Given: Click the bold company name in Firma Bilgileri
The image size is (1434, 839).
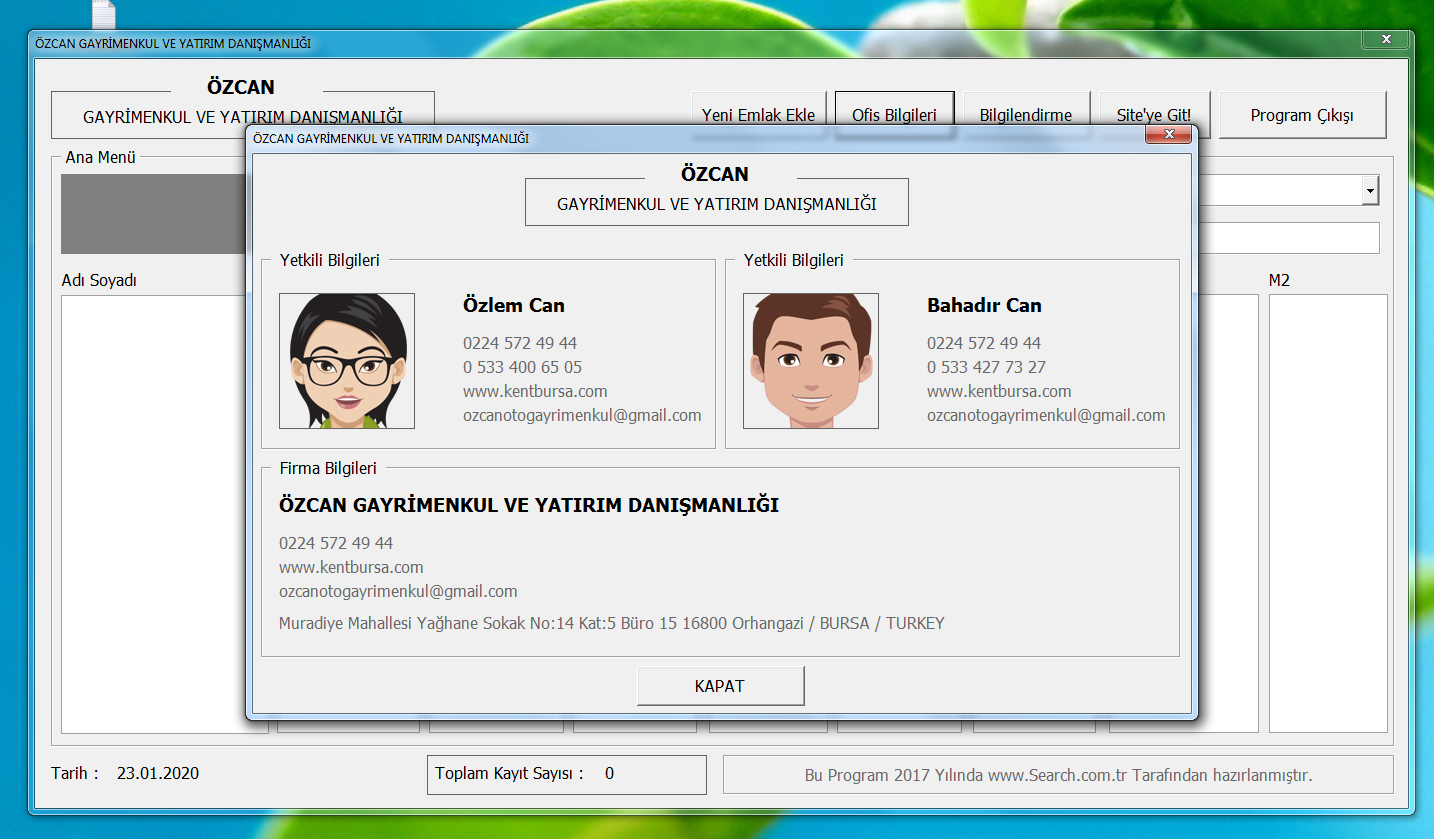Looking at the screenshot, I should tap(529, 505).
